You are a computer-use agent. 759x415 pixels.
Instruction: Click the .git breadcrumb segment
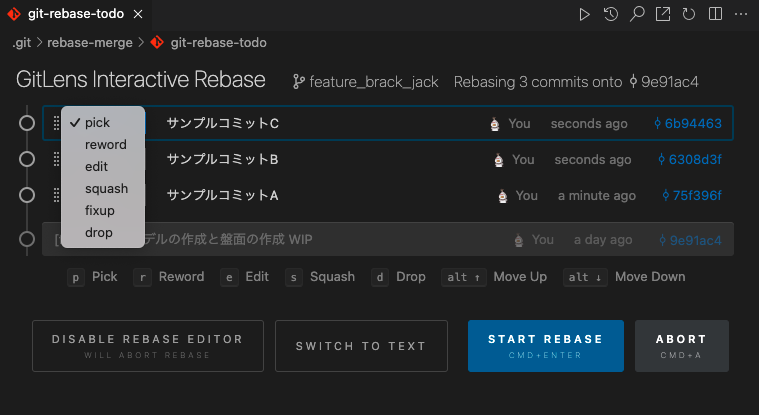click(21, 43)
